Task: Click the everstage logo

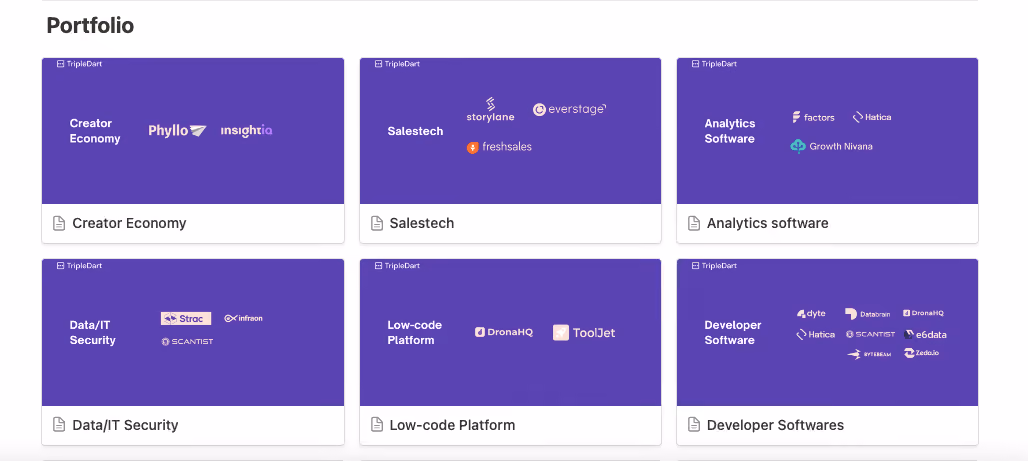Action: tap(570, 110)
